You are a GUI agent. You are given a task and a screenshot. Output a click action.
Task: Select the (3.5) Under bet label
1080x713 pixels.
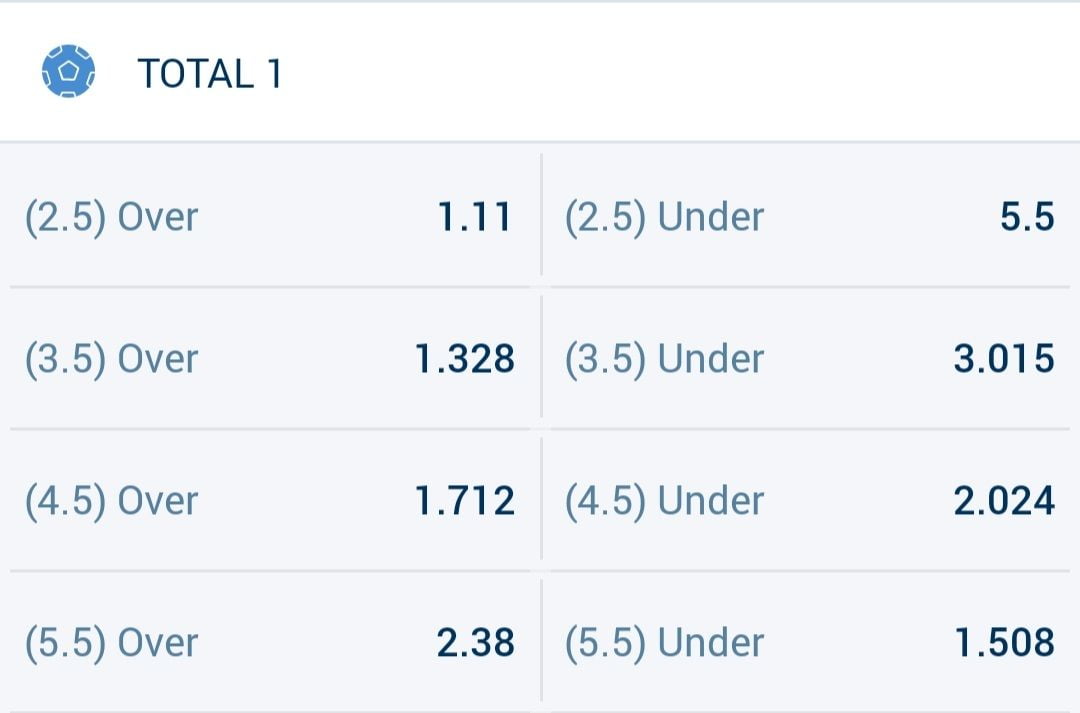click(x=664, y=359)
